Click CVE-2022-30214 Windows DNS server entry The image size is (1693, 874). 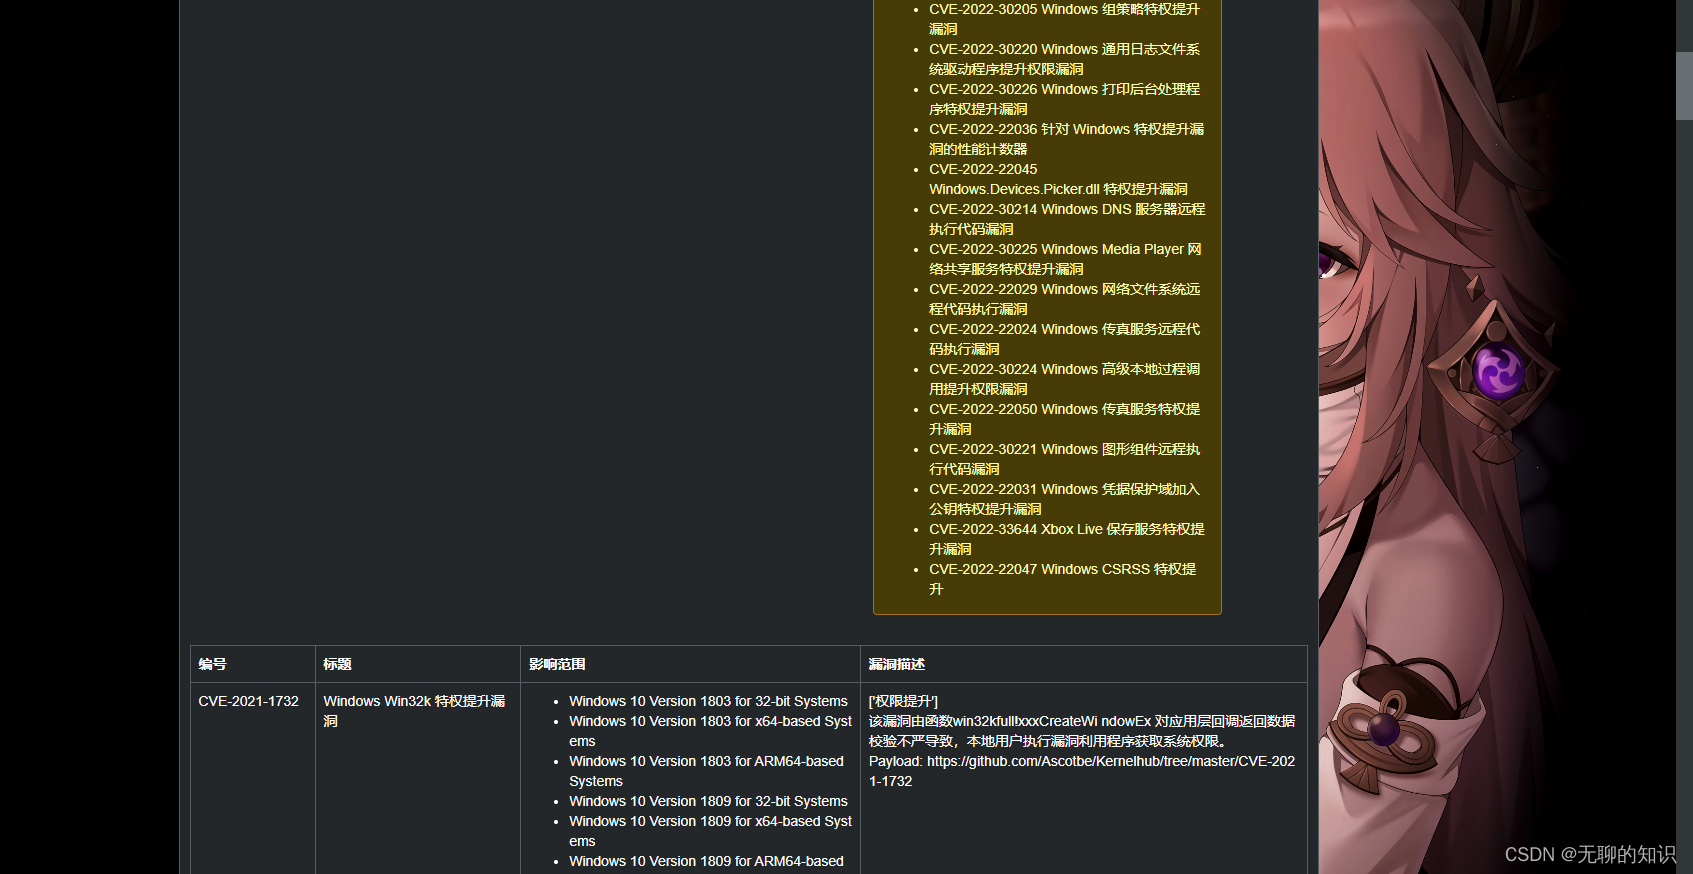click(x=1067, y=219)
